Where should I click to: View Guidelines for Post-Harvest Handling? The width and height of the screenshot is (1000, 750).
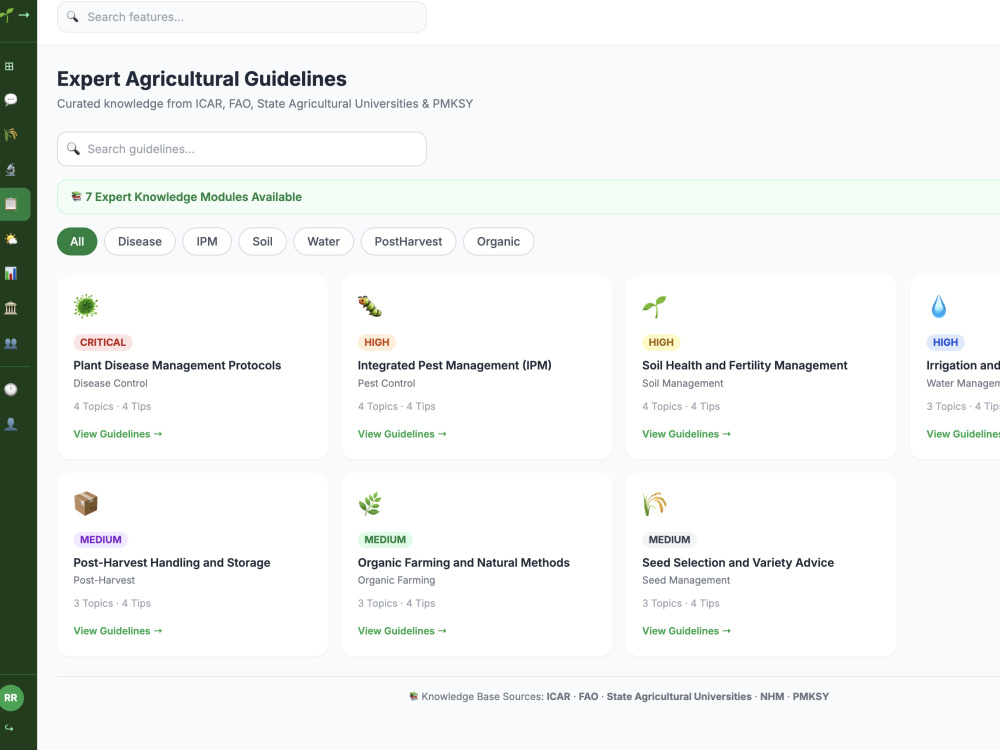(x=118, y=631)
